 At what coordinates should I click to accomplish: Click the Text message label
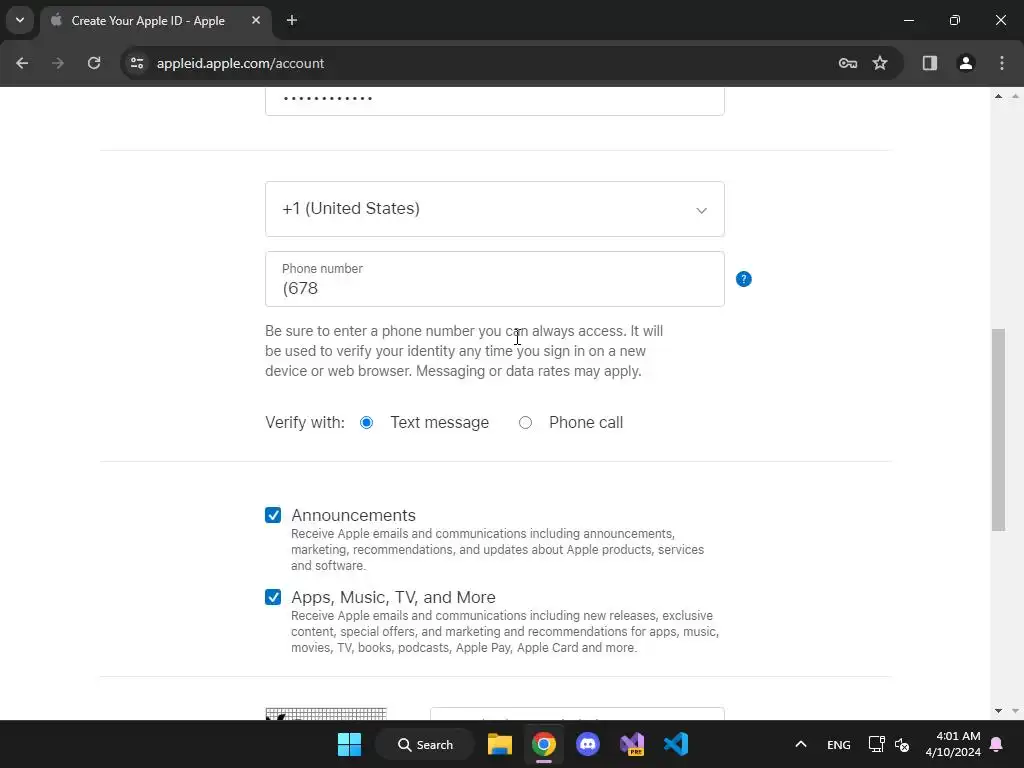point(440,423)
